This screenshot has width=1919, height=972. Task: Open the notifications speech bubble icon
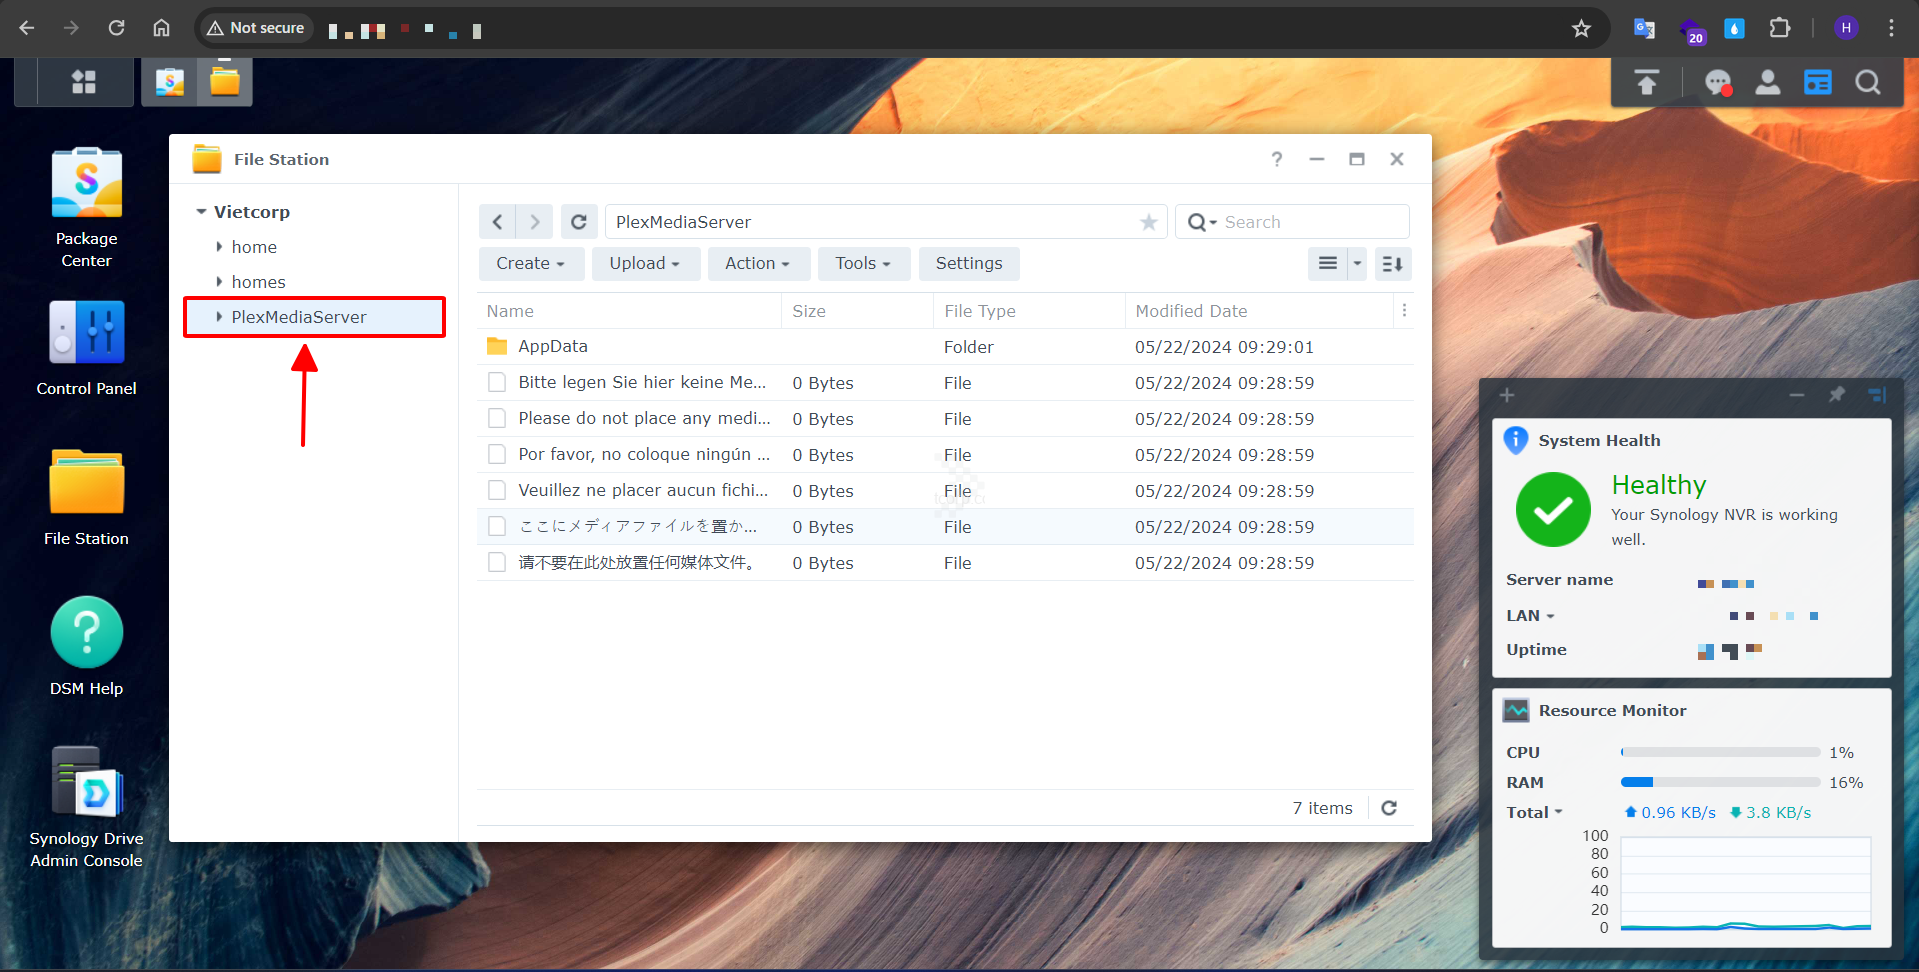pyautogui.click(x=1718, y=83)
